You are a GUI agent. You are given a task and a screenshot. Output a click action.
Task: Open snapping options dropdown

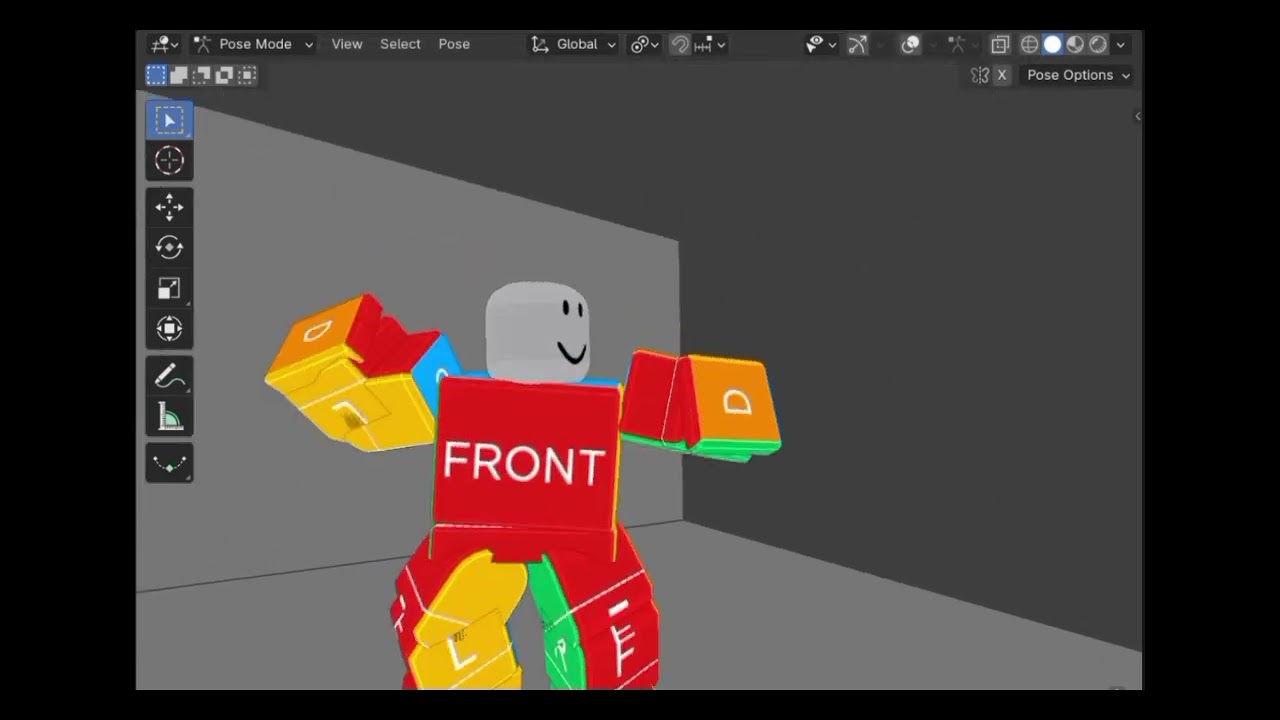point(709,44)
